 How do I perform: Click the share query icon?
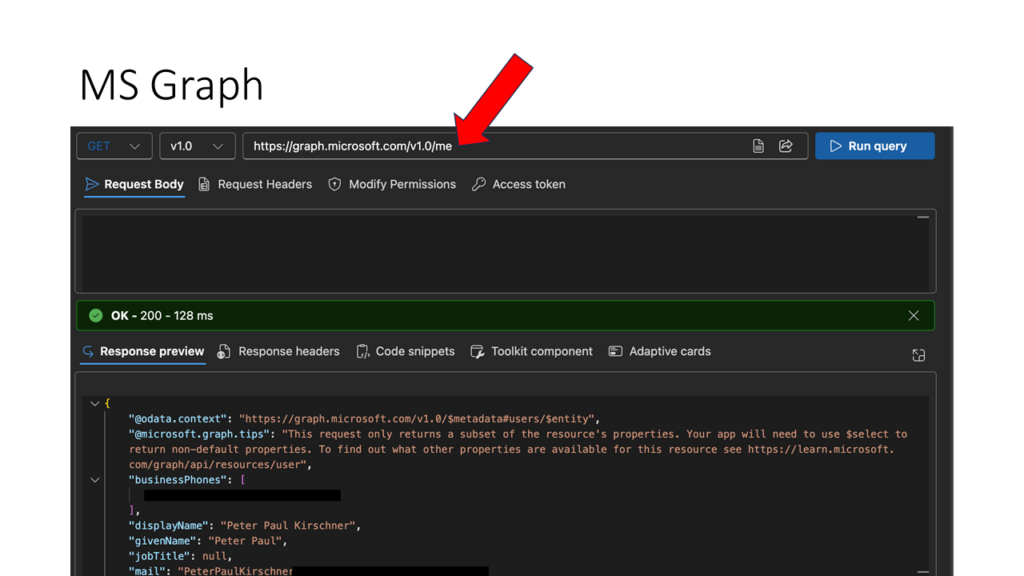pyautogui.click(x=786, y=146)
